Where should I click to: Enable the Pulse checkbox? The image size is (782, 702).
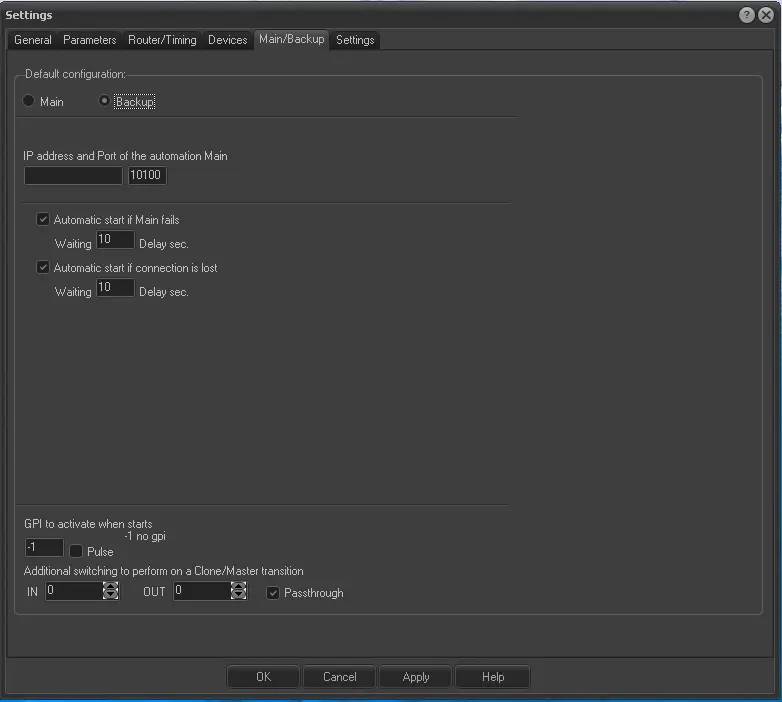(76, 551)
